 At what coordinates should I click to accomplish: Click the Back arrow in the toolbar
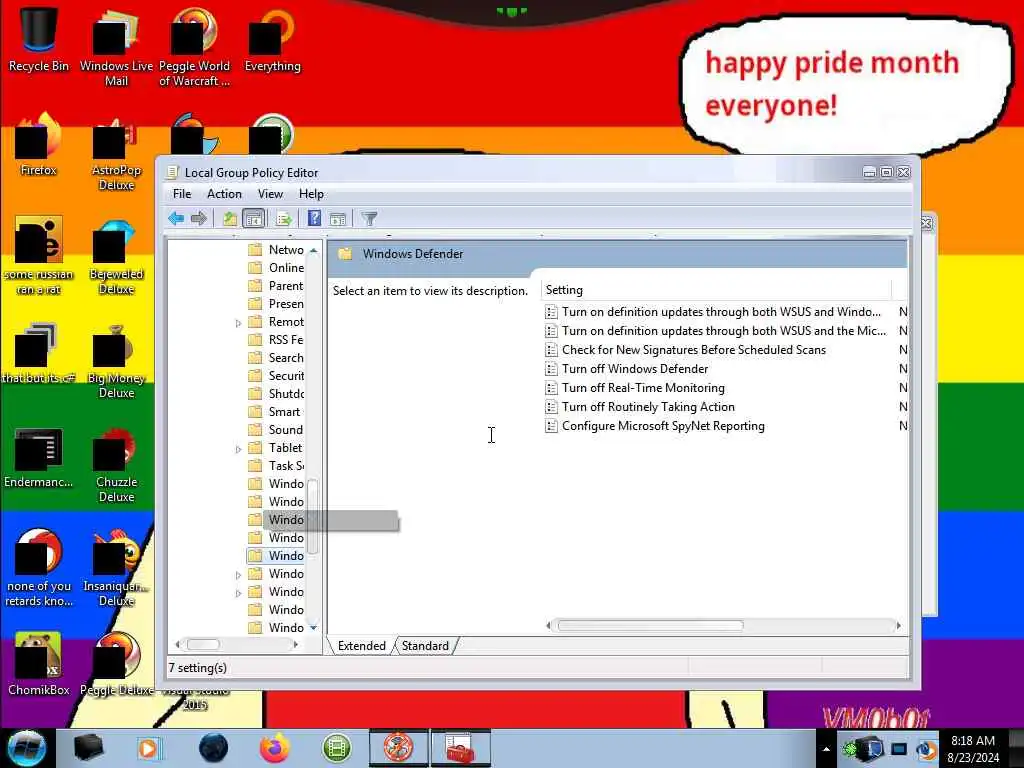(x=176, y=218)
